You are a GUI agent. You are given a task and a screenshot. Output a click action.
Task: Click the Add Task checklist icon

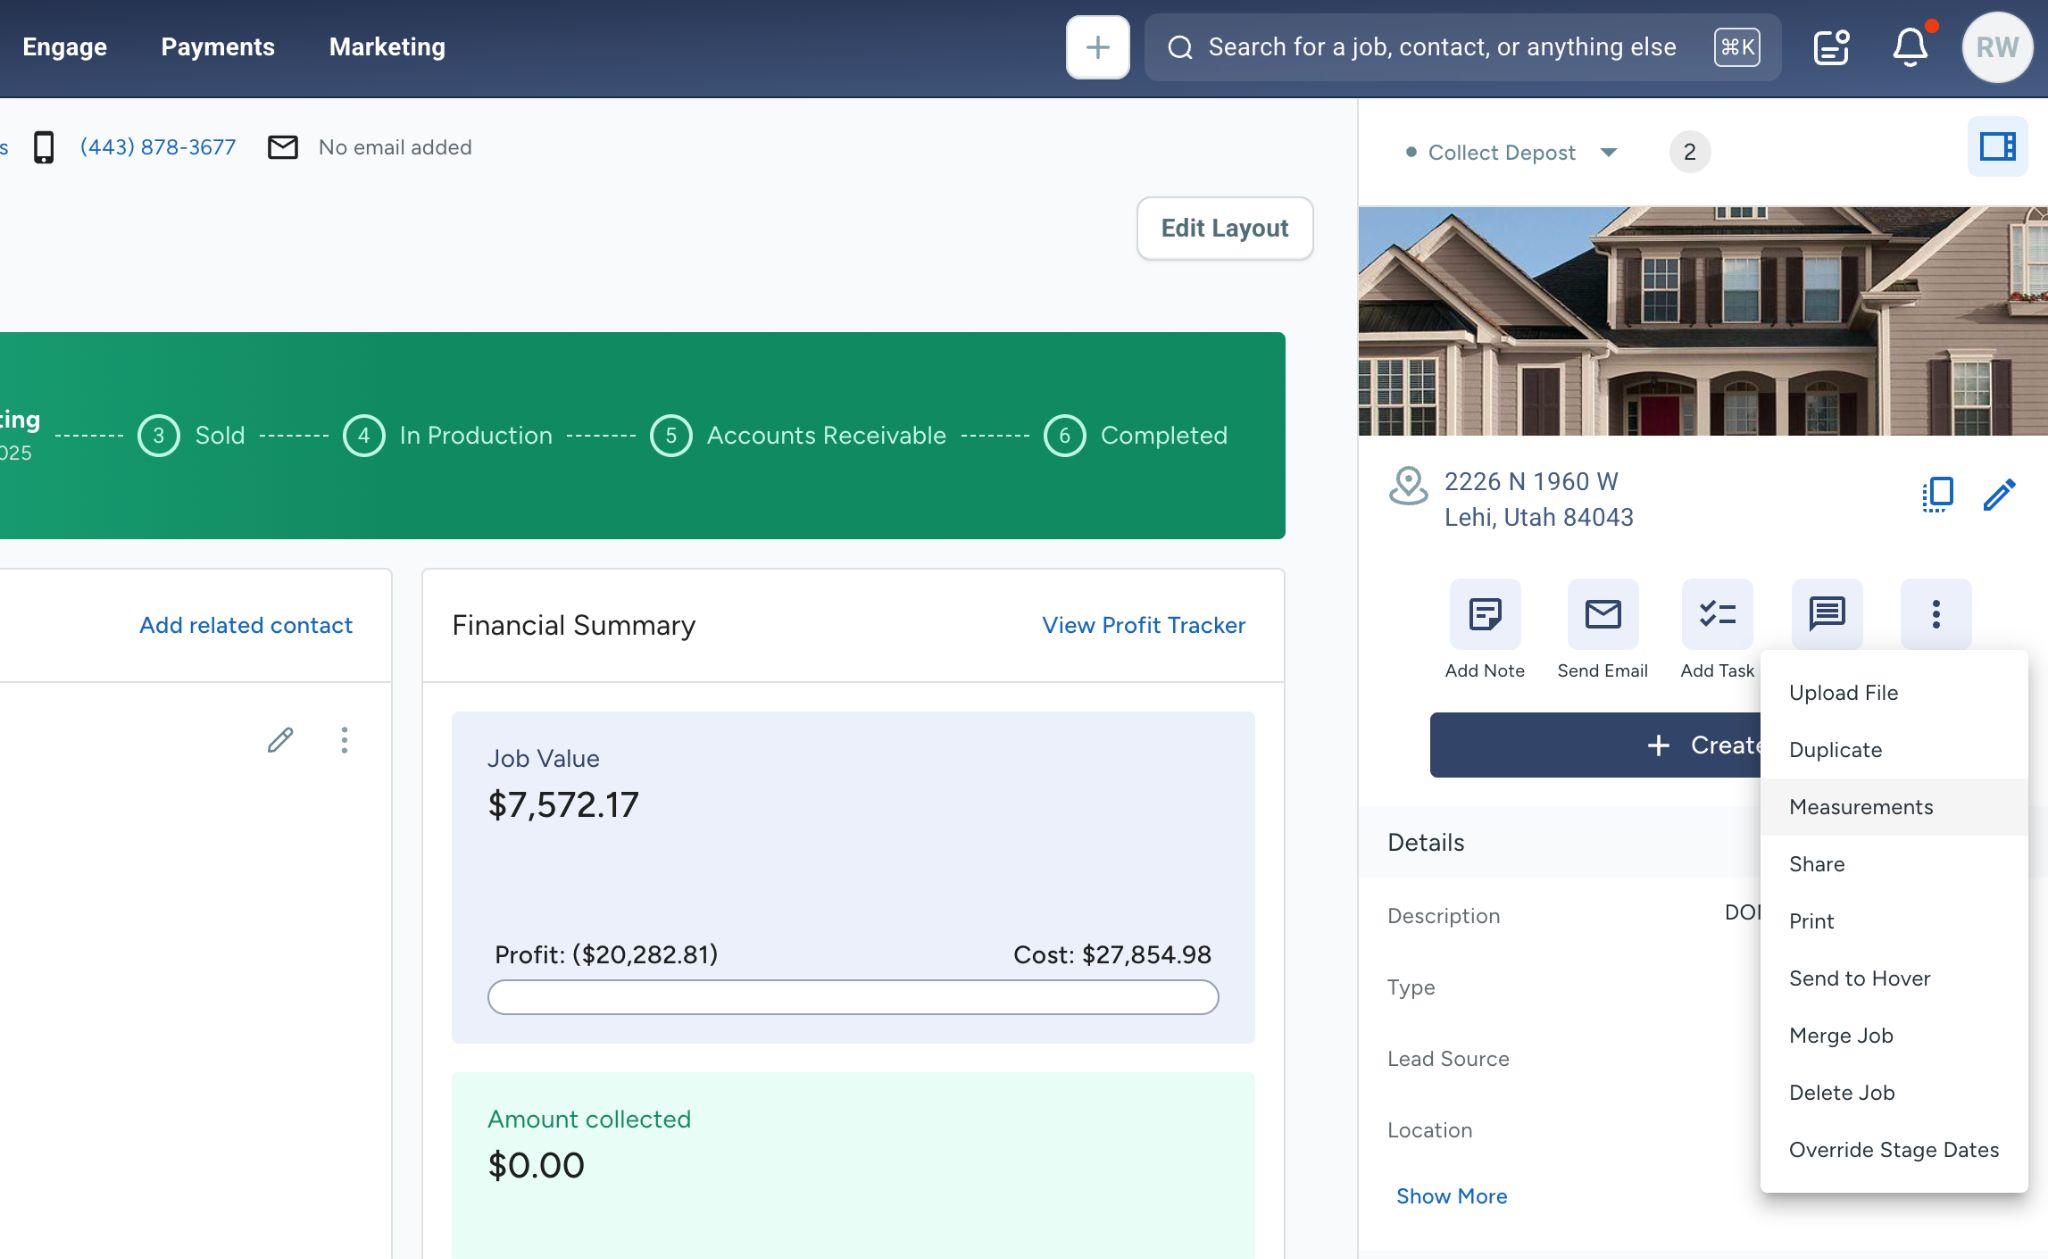coord(1716,614)
